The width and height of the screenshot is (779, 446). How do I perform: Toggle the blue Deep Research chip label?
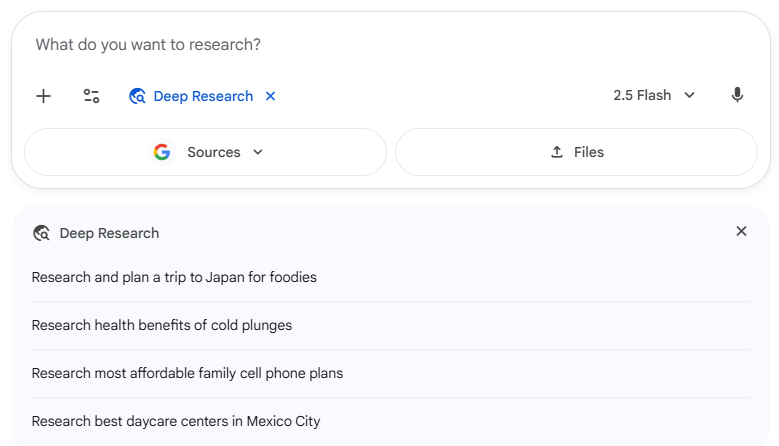[x=203, y=96]
